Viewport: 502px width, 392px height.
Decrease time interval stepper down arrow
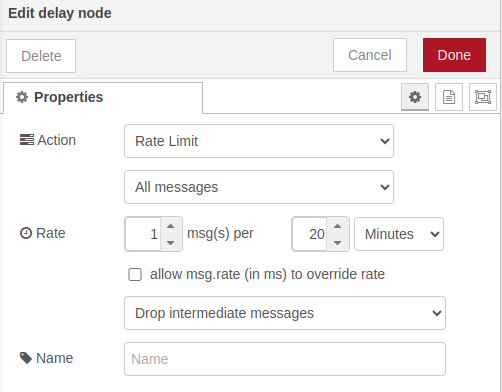[x=337, y=242]
